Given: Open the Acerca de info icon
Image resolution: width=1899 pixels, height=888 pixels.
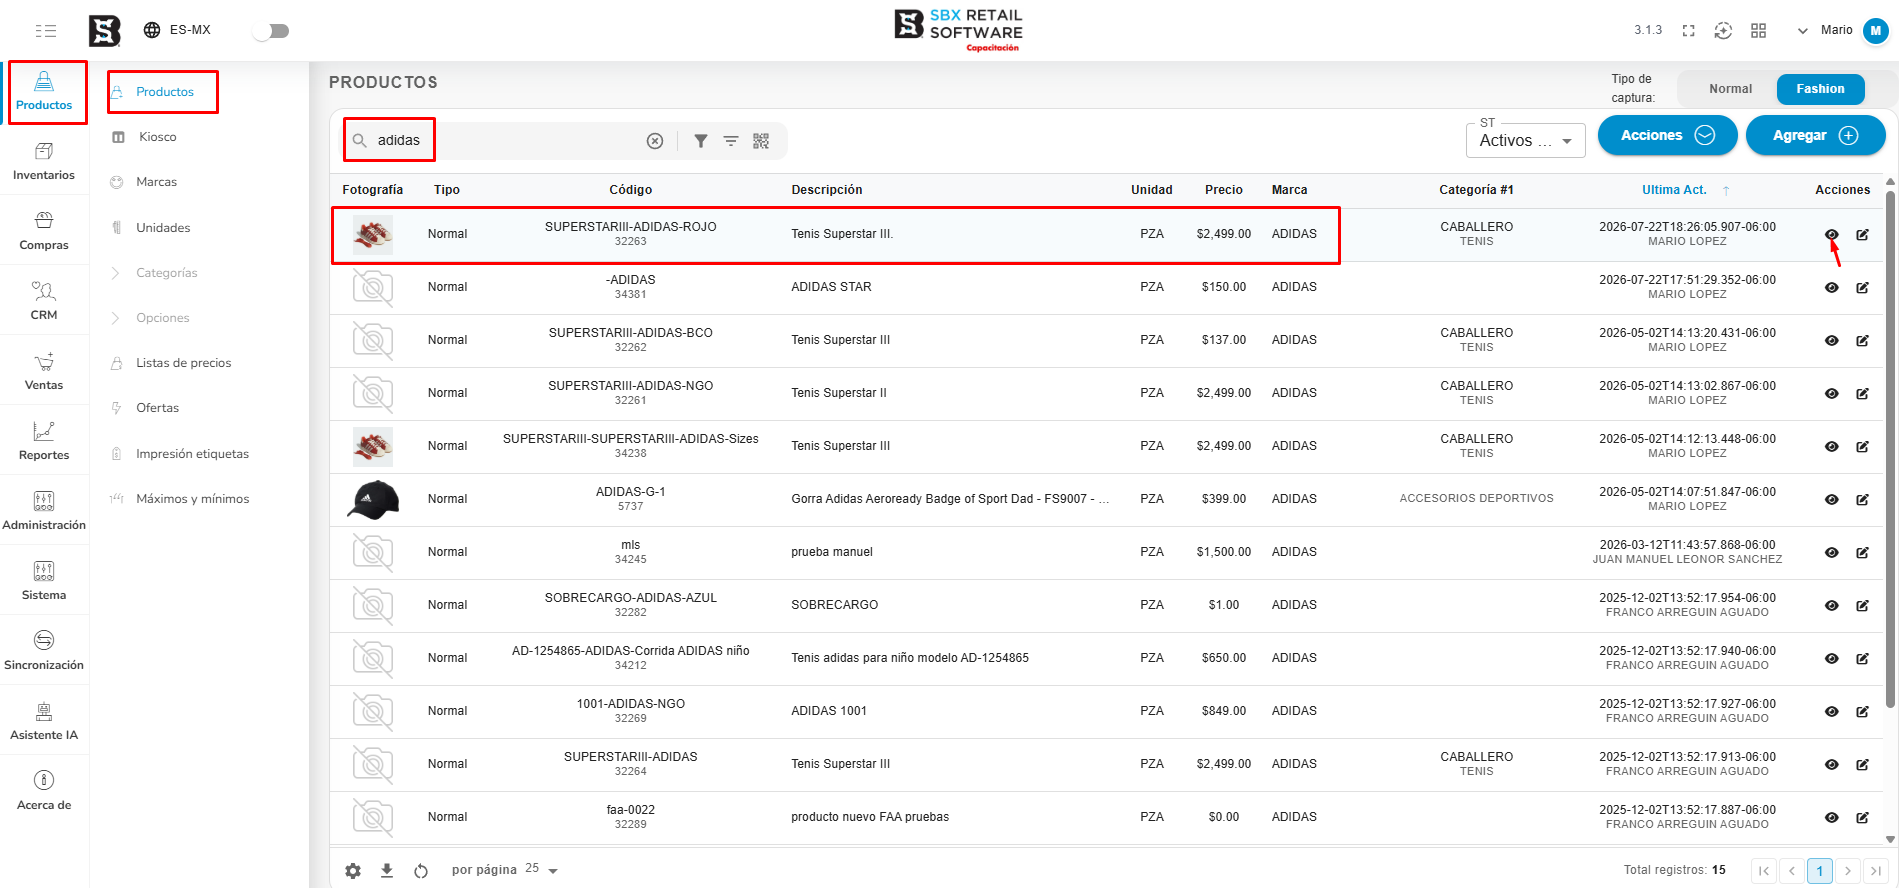Looking at the screenshot, I should [x=44, y=780].
